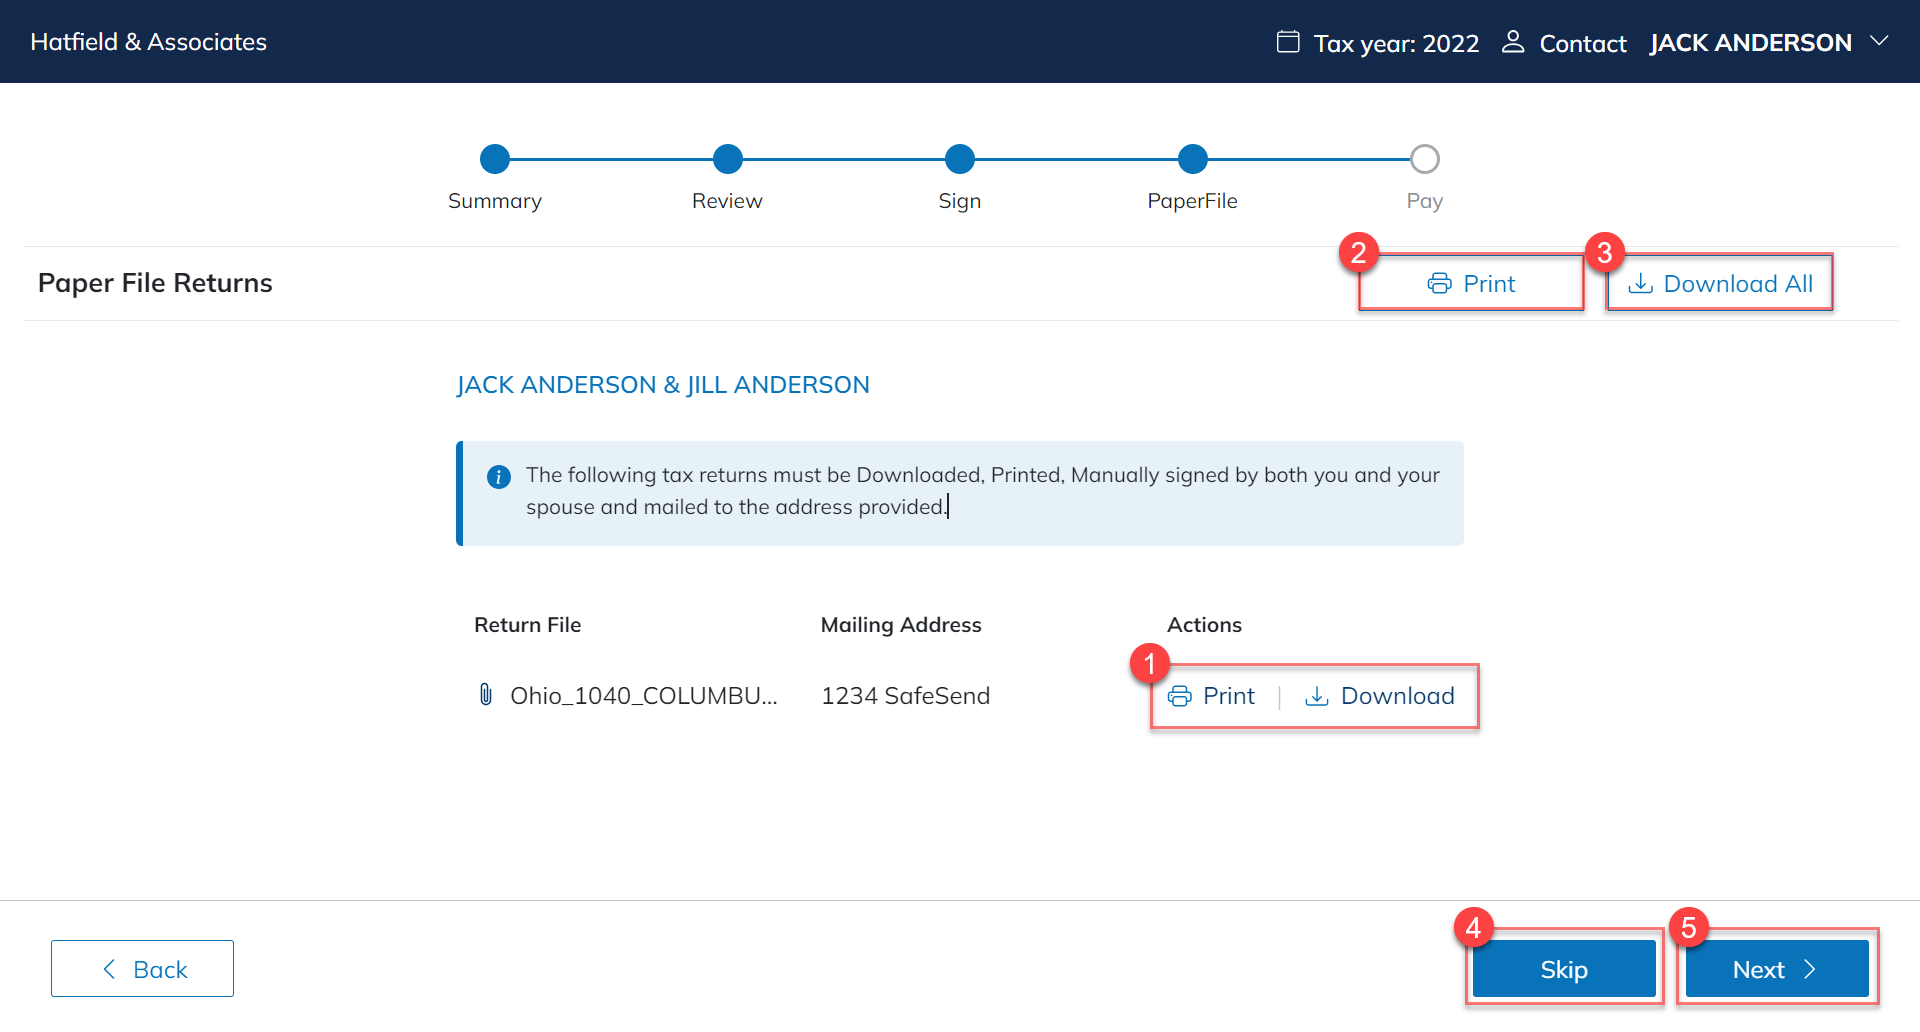This screenshot has height=1032, width=1920.
Task: Go to the Summary step circle
Action: pyautogui.click(x=495, y=159)
